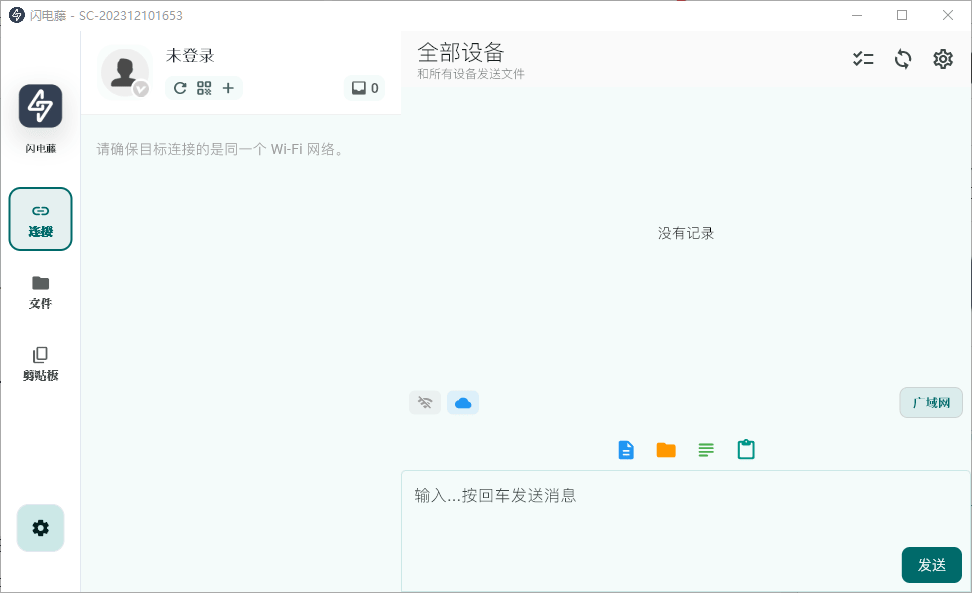Toggle the blue cloud connection mode
The height and width of the screenshot is (593, 972).
pyautogui.click(x=463, y=402)
